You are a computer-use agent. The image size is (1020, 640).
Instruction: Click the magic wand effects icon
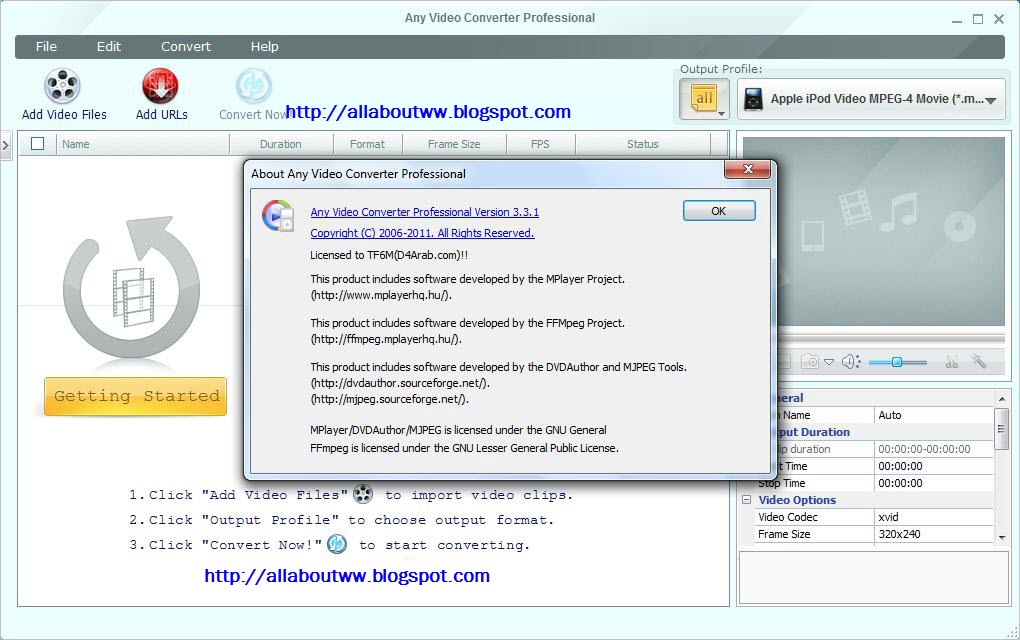pyautogui.click(x=979, y=361)
